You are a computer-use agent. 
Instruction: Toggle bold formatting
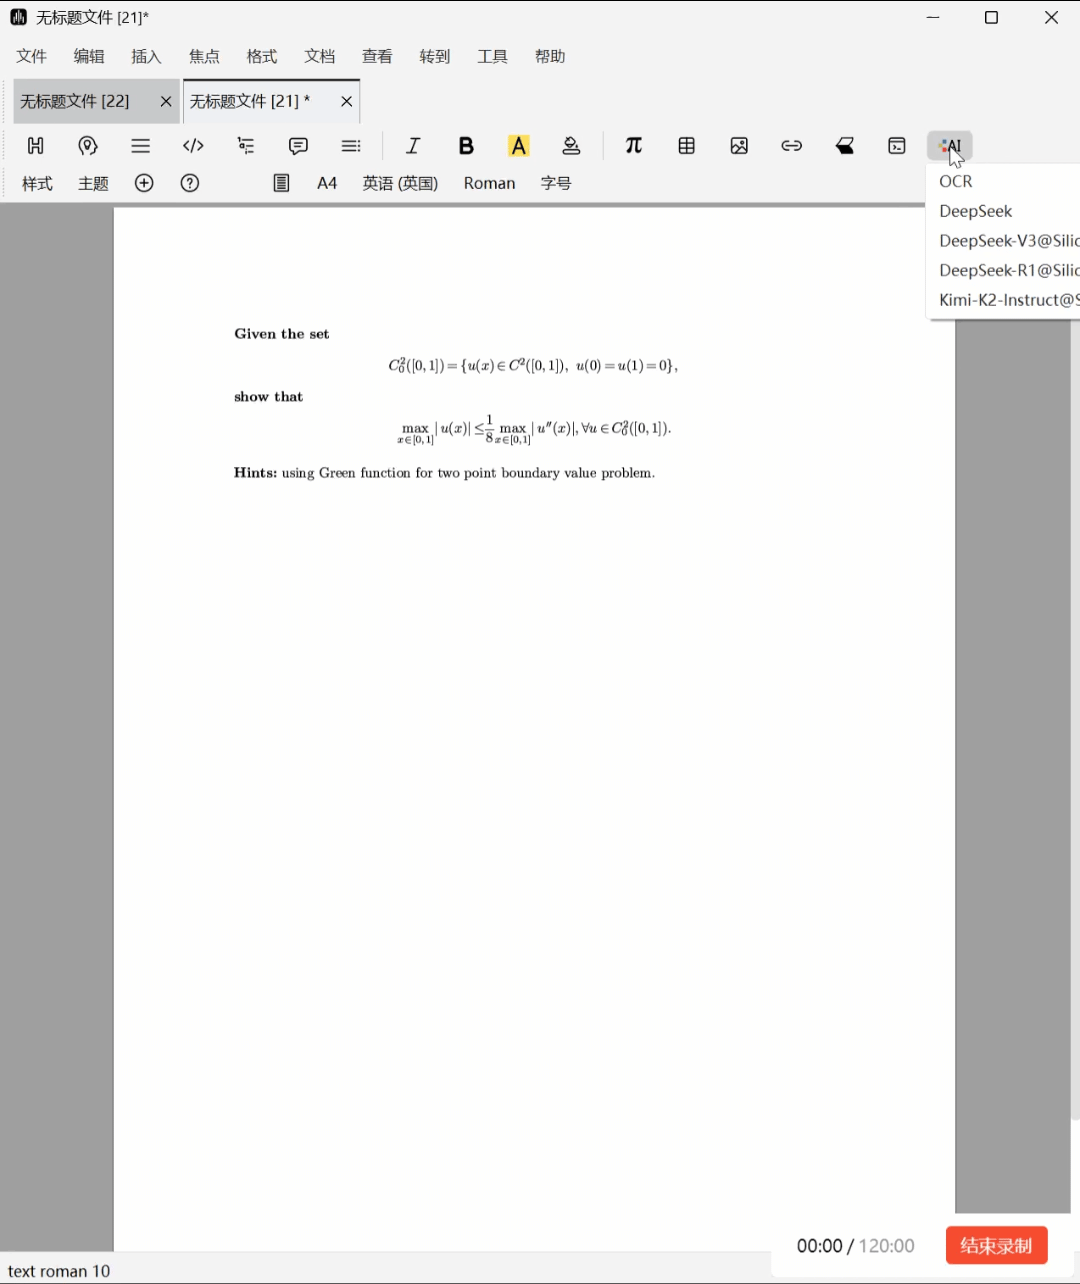tap(466, 146)
